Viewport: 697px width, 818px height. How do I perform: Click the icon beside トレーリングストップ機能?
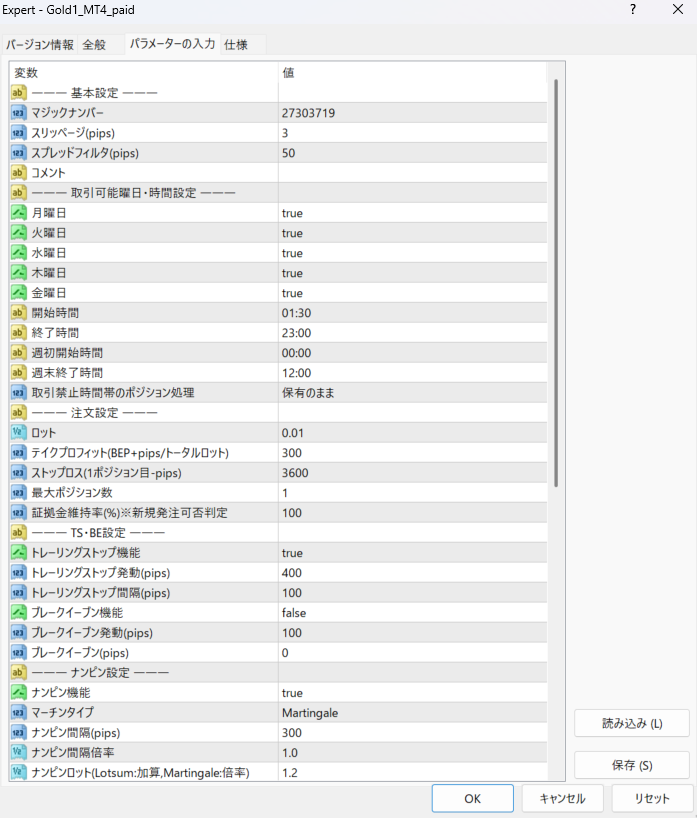click(x=19, y=553)
